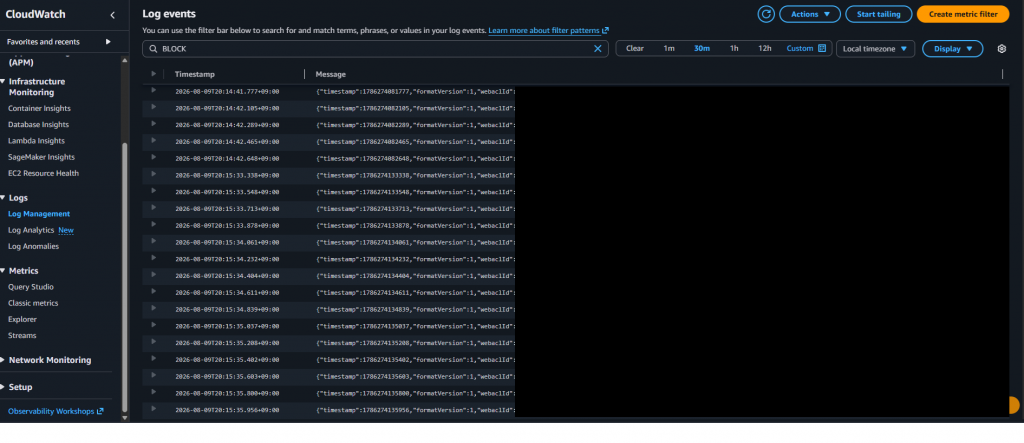Collapse the Logs section

coord(3,197)
